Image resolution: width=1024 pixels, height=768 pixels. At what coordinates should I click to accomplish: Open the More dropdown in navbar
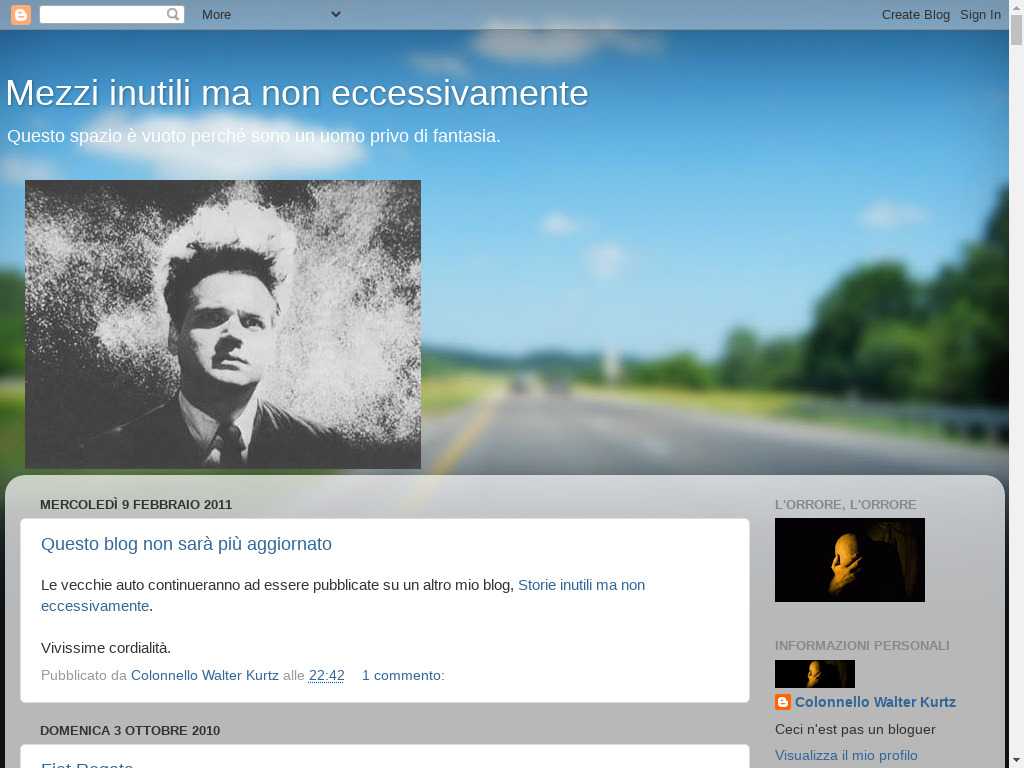[x=271, y=14]
